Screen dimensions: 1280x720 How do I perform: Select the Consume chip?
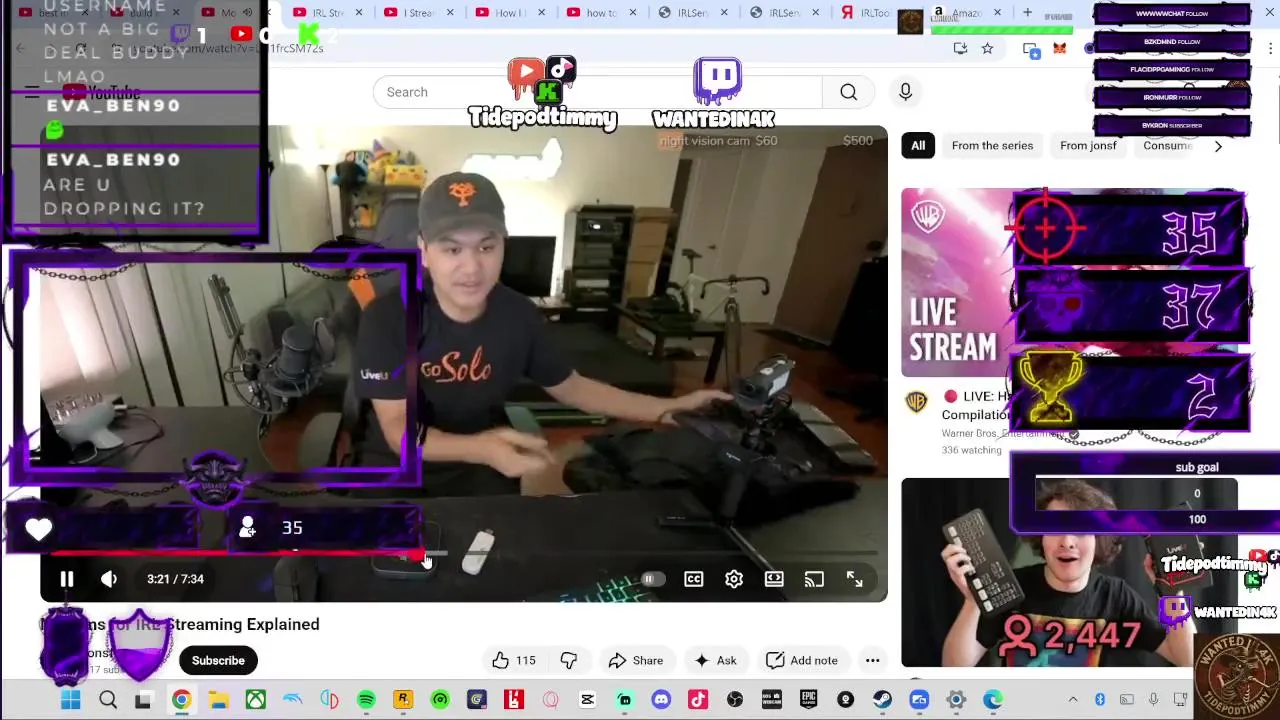(1168, 146)
